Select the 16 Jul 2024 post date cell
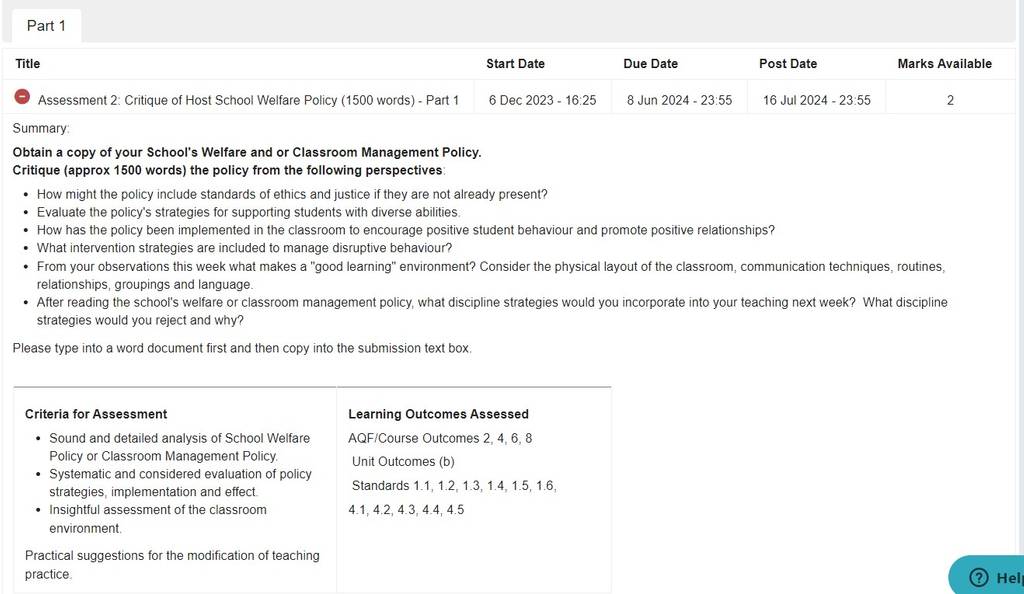 coord(816,101)
